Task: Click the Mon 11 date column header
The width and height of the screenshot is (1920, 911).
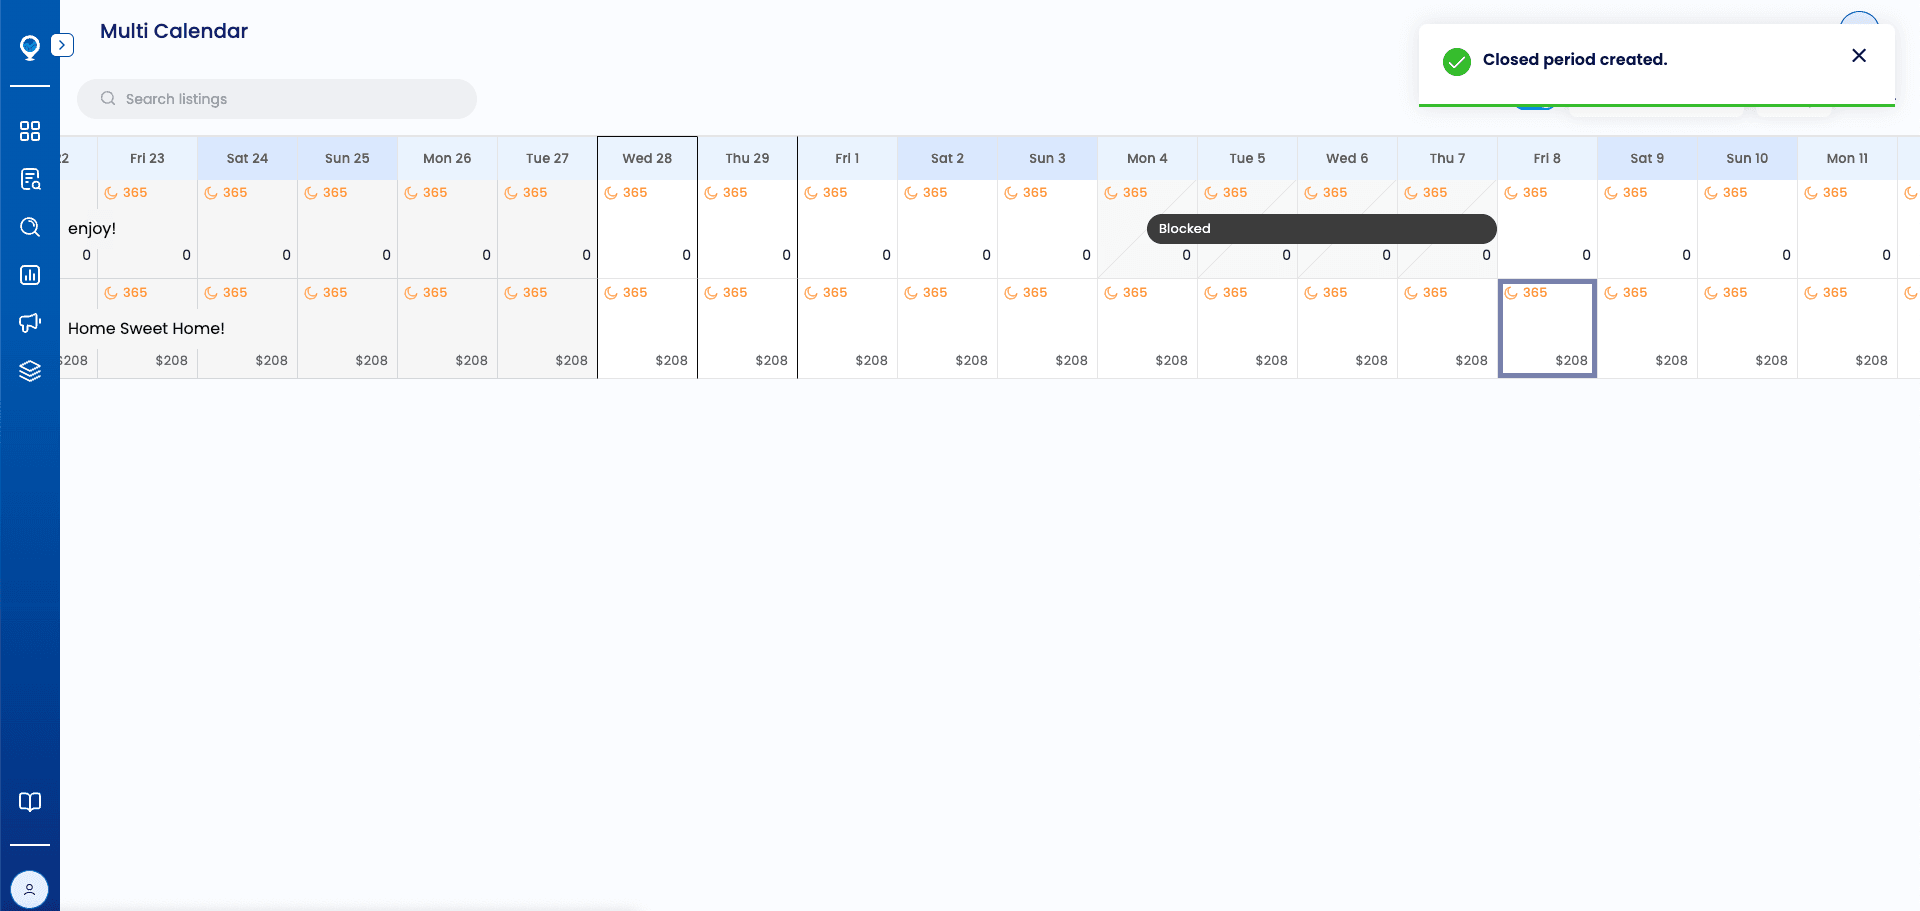Action: pos(1847,158)
